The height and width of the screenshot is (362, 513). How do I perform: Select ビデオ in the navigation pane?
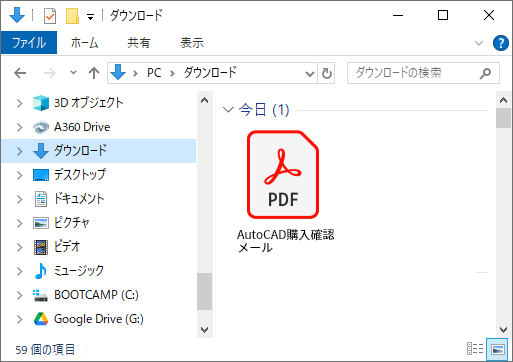point(67,247)
